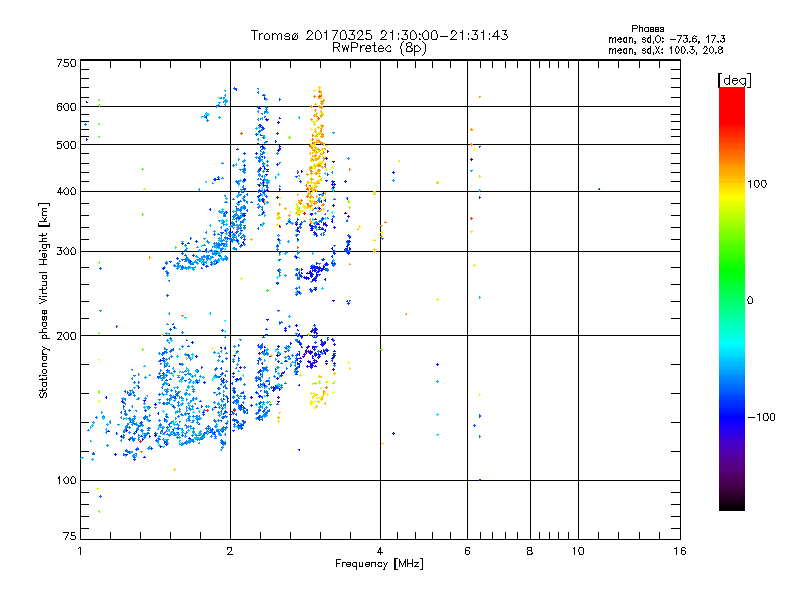Click the phase colorbar gradient
Viewport: 800px width, 600px height.
click(x=732, y=299)
